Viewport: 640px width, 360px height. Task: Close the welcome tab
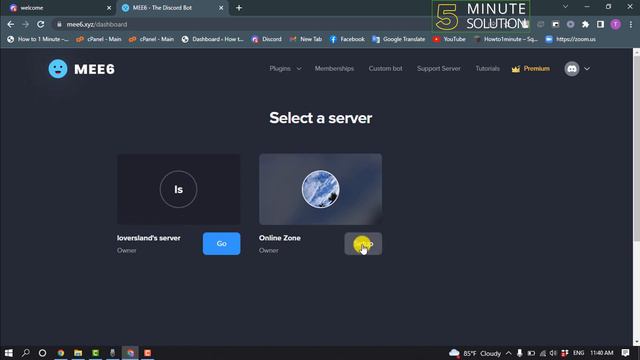point(109,8)
